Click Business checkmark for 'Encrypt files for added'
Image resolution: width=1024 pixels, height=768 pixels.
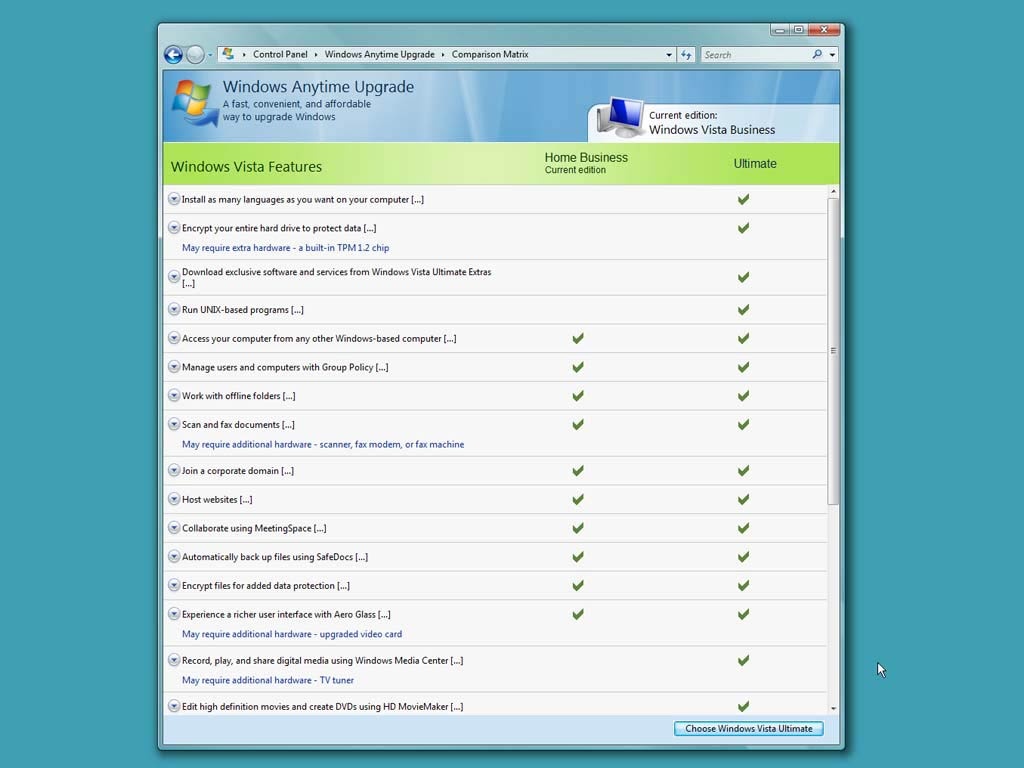point(578,586)
